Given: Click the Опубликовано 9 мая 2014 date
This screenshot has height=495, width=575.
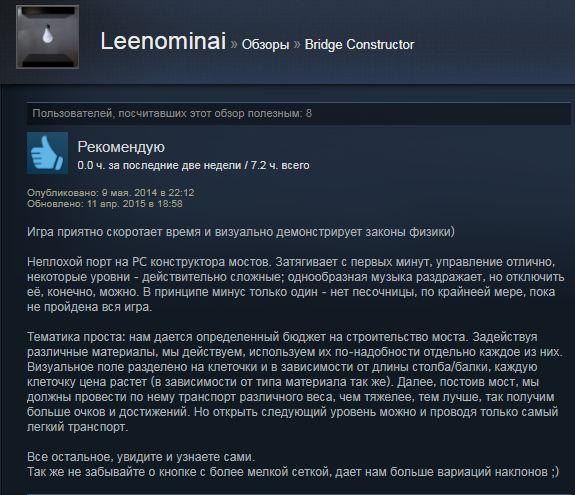Looking at the screenshot, I should (111, 192).
